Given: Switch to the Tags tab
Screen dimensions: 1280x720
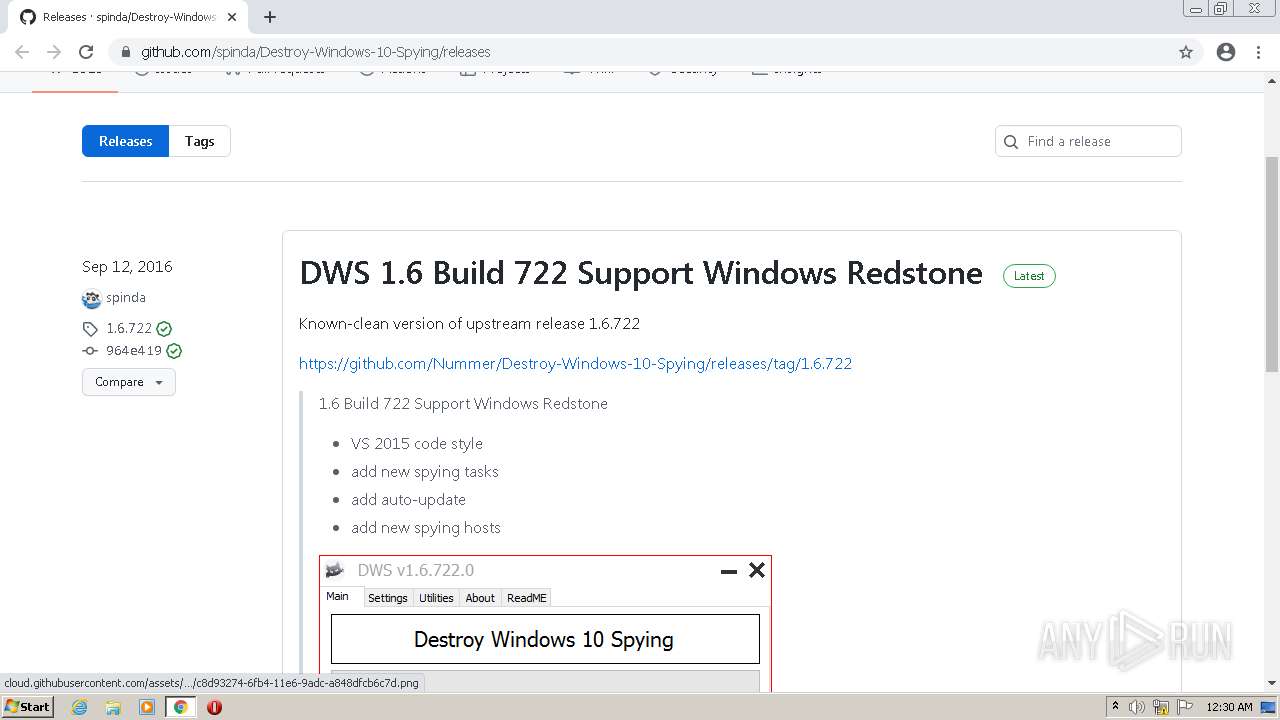Looking at the screenshot, I should pos(200,141).
